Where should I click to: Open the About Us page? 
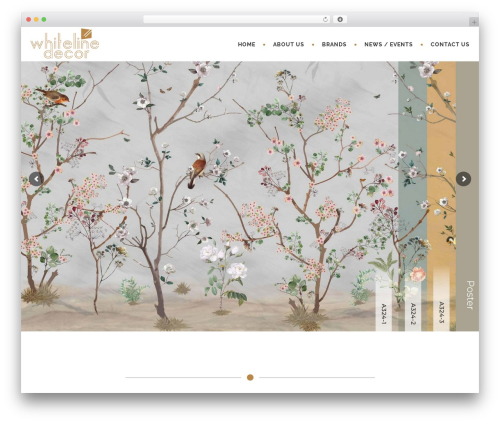pyautogui.click(x=288, y=44)
